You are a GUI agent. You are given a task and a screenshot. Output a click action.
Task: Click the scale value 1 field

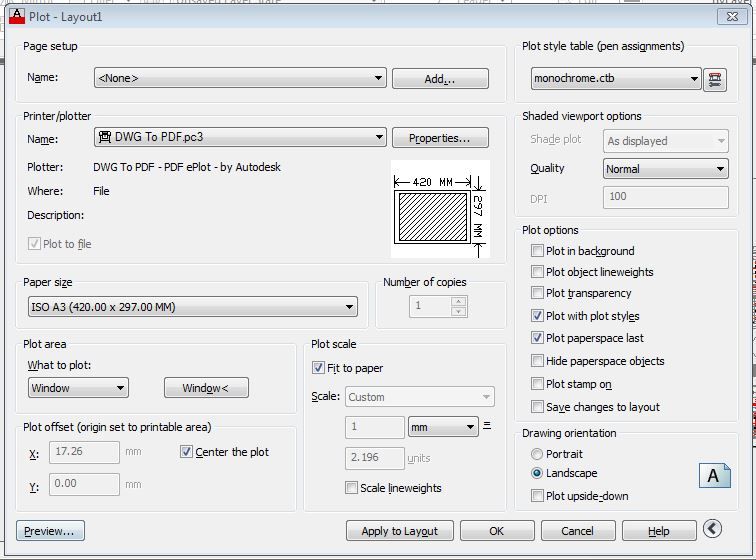(375, 427)
